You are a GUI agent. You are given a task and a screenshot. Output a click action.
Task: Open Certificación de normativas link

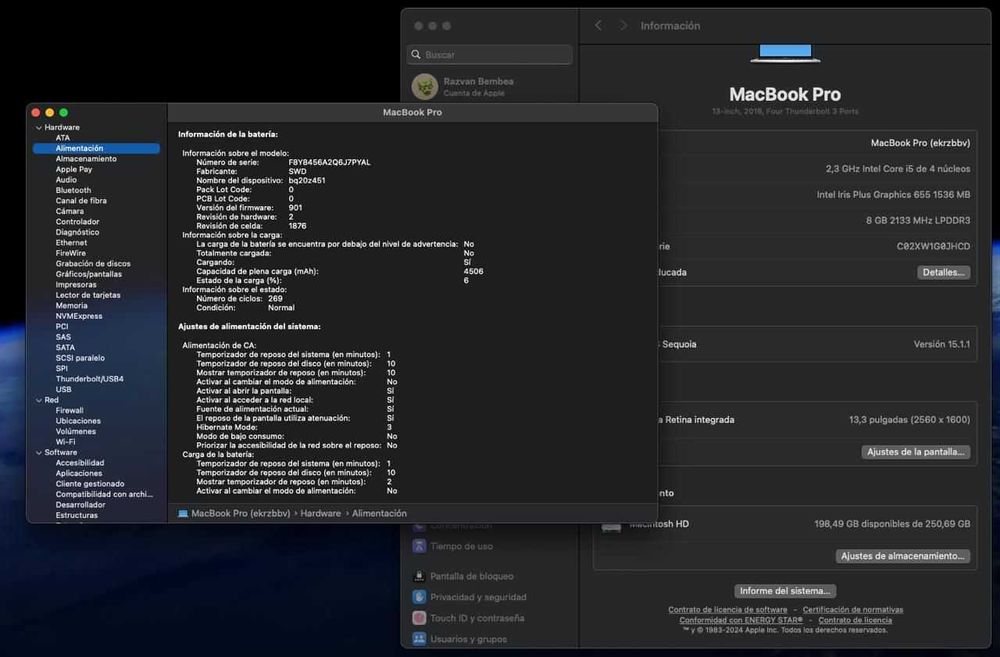[853, 610]
